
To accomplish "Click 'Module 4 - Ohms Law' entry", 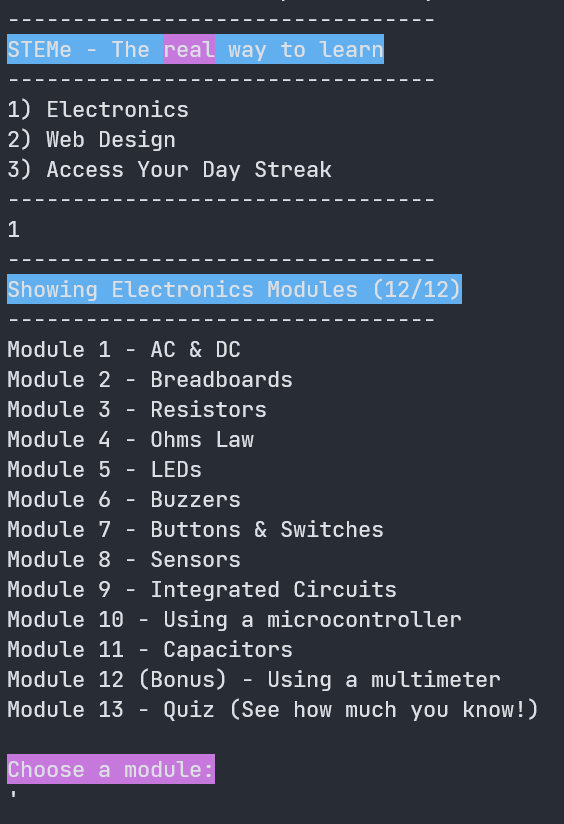I will [131, 439].
